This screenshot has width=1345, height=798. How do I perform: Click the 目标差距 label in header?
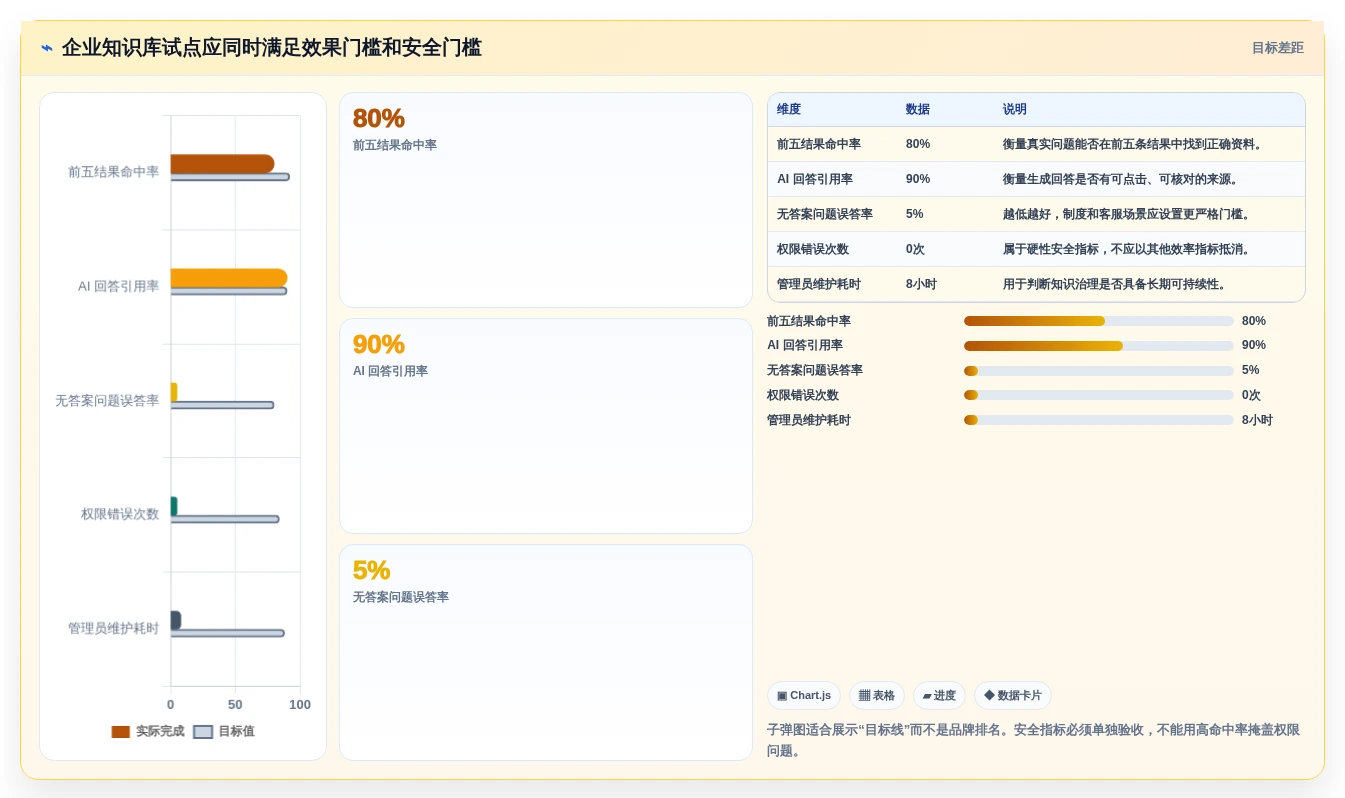(1277, 48)
